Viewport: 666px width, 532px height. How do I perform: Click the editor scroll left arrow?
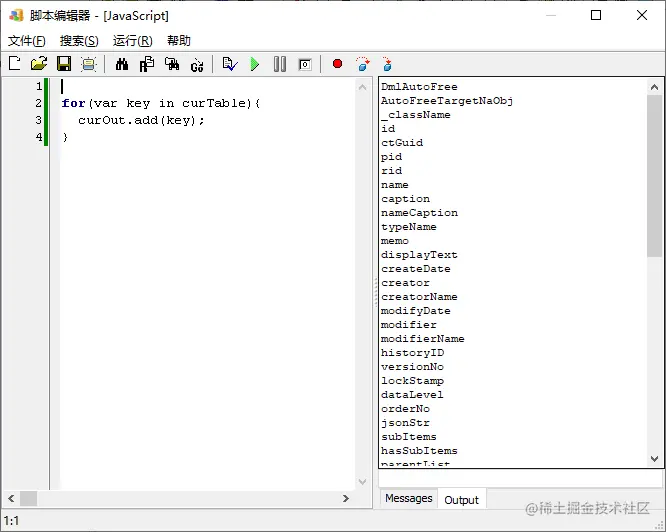pyautogui.click(x=11, y=498)
